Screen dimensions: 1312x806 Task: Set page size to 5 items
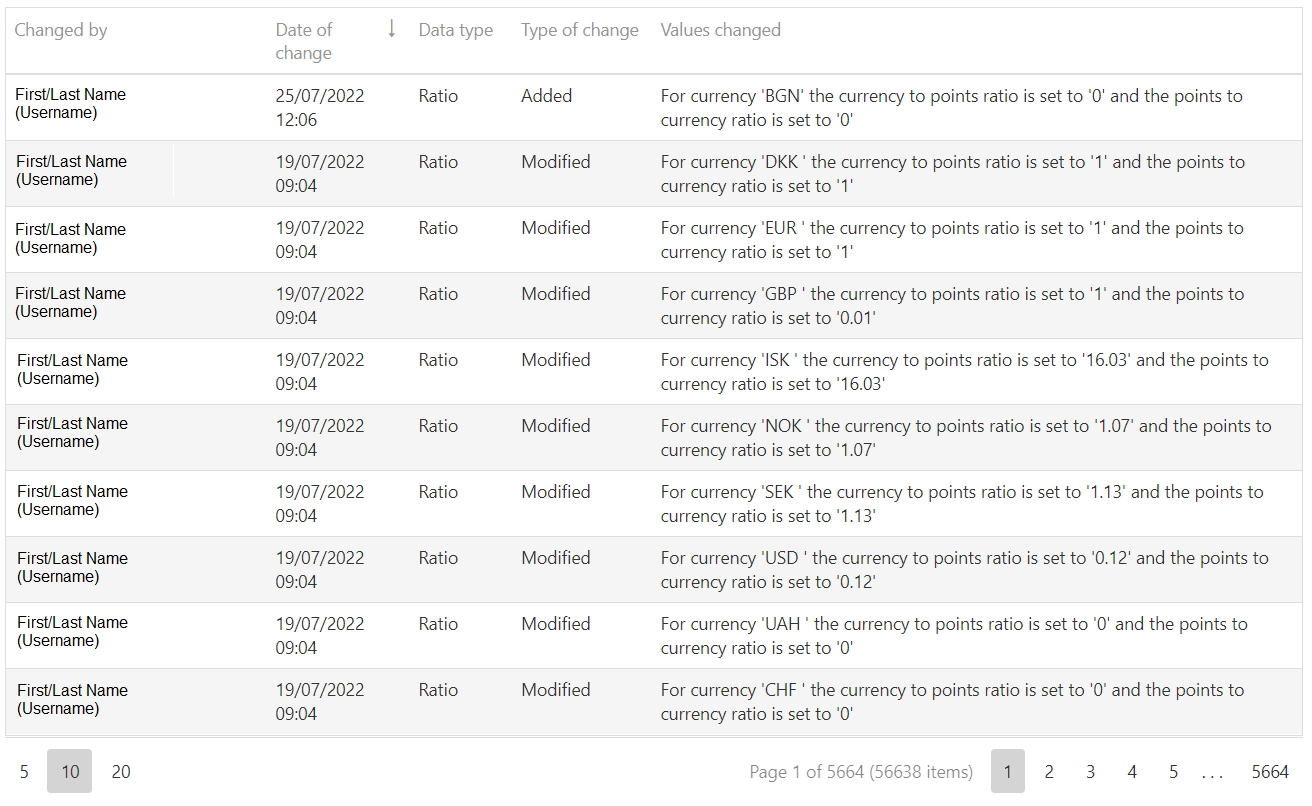[24, 771]
